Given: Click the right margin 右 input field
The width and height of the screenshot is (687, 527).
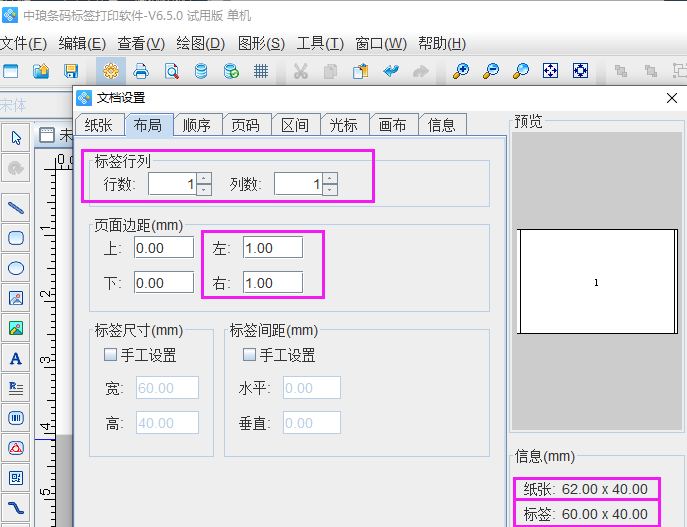Looking at the screenshot, I should click(x=273, y=283).
